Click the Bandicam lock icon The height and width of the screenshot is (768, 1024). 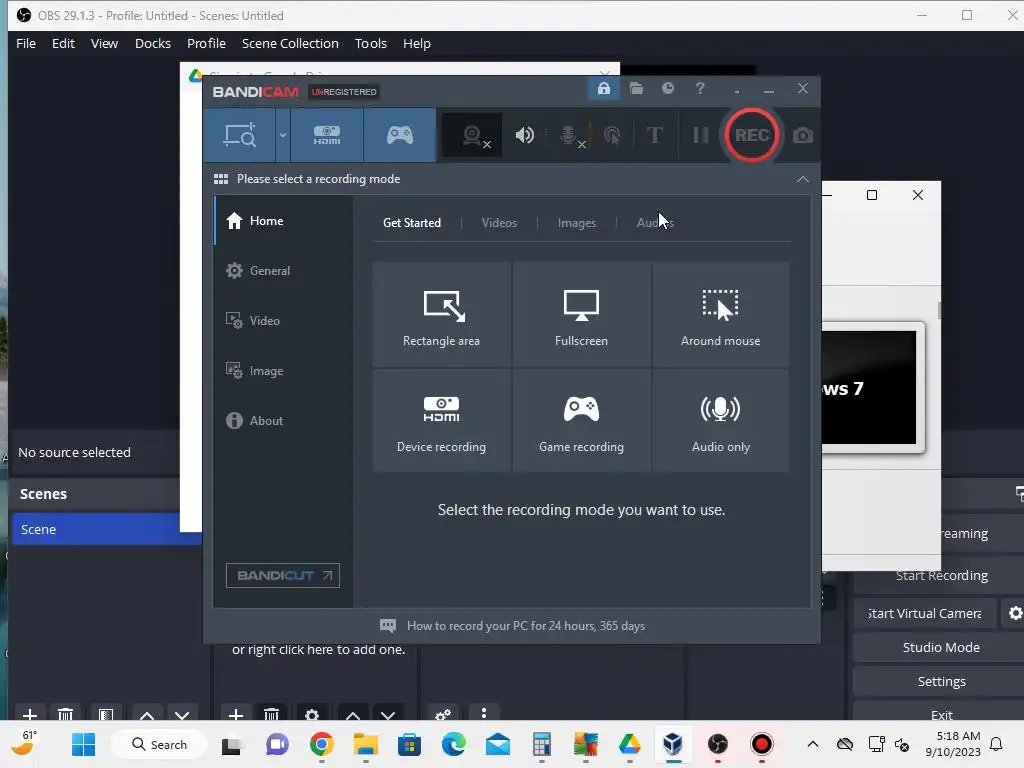coord(603,88)
